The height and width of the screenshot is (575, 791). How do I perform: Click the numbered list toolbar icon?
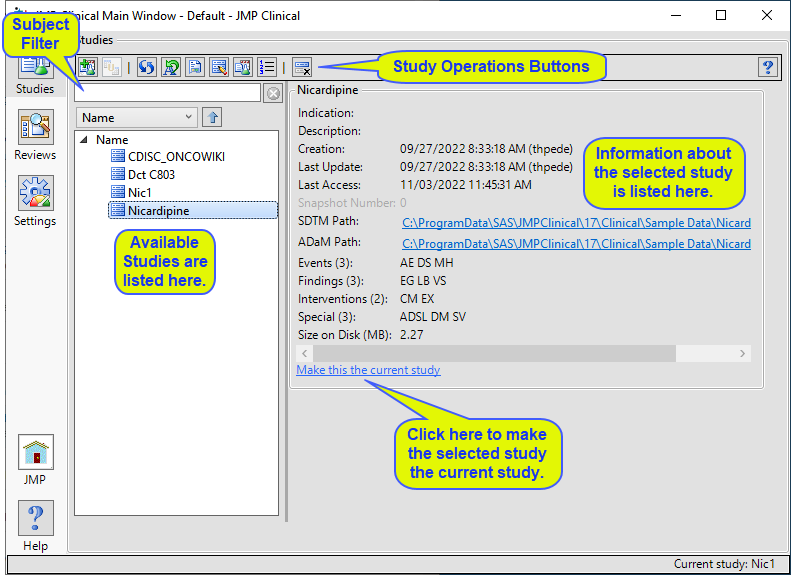[267, 67]
